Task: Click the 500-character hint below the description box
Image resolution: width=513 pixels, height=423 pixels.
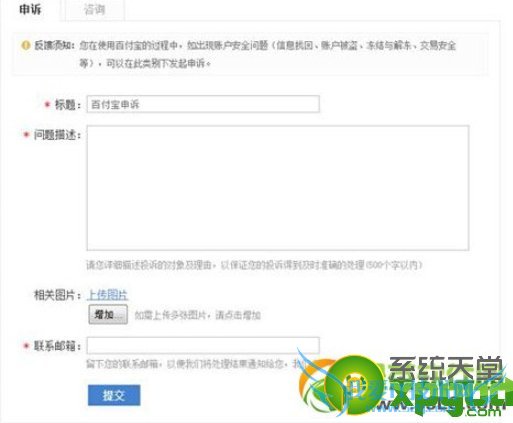Action: (x=254, y=265)
